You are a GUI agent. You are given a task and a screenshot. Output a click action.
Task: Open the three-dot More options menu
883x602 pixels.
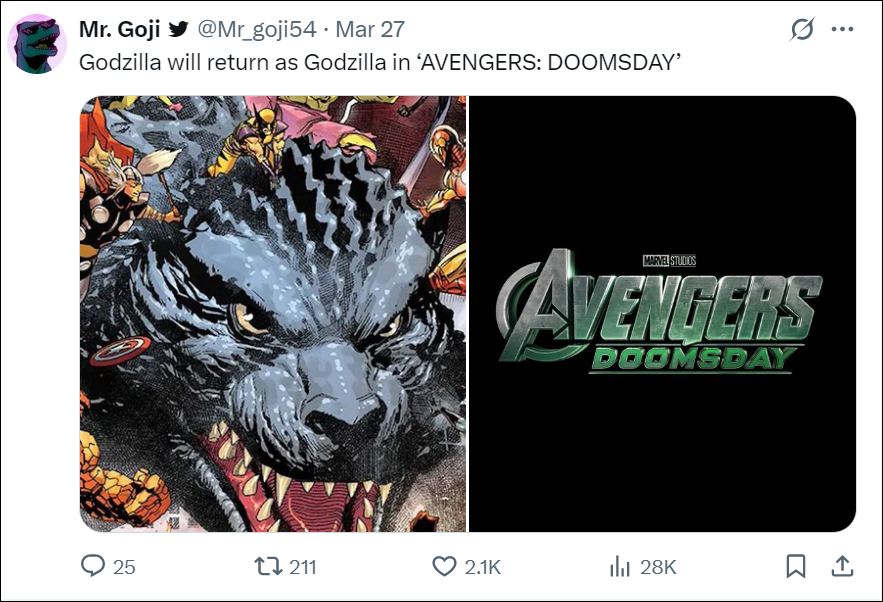[843, 30]
